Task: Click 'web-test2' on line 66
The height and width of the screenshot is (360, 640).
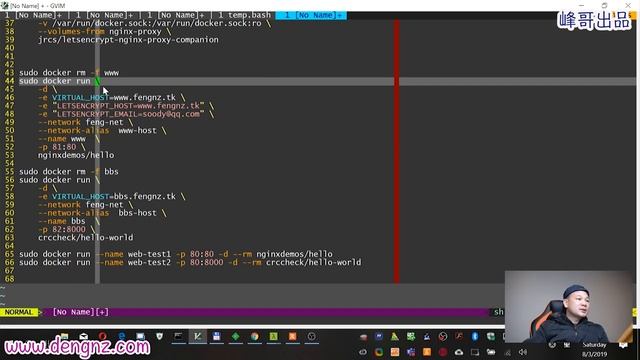Action: point(149,262)
